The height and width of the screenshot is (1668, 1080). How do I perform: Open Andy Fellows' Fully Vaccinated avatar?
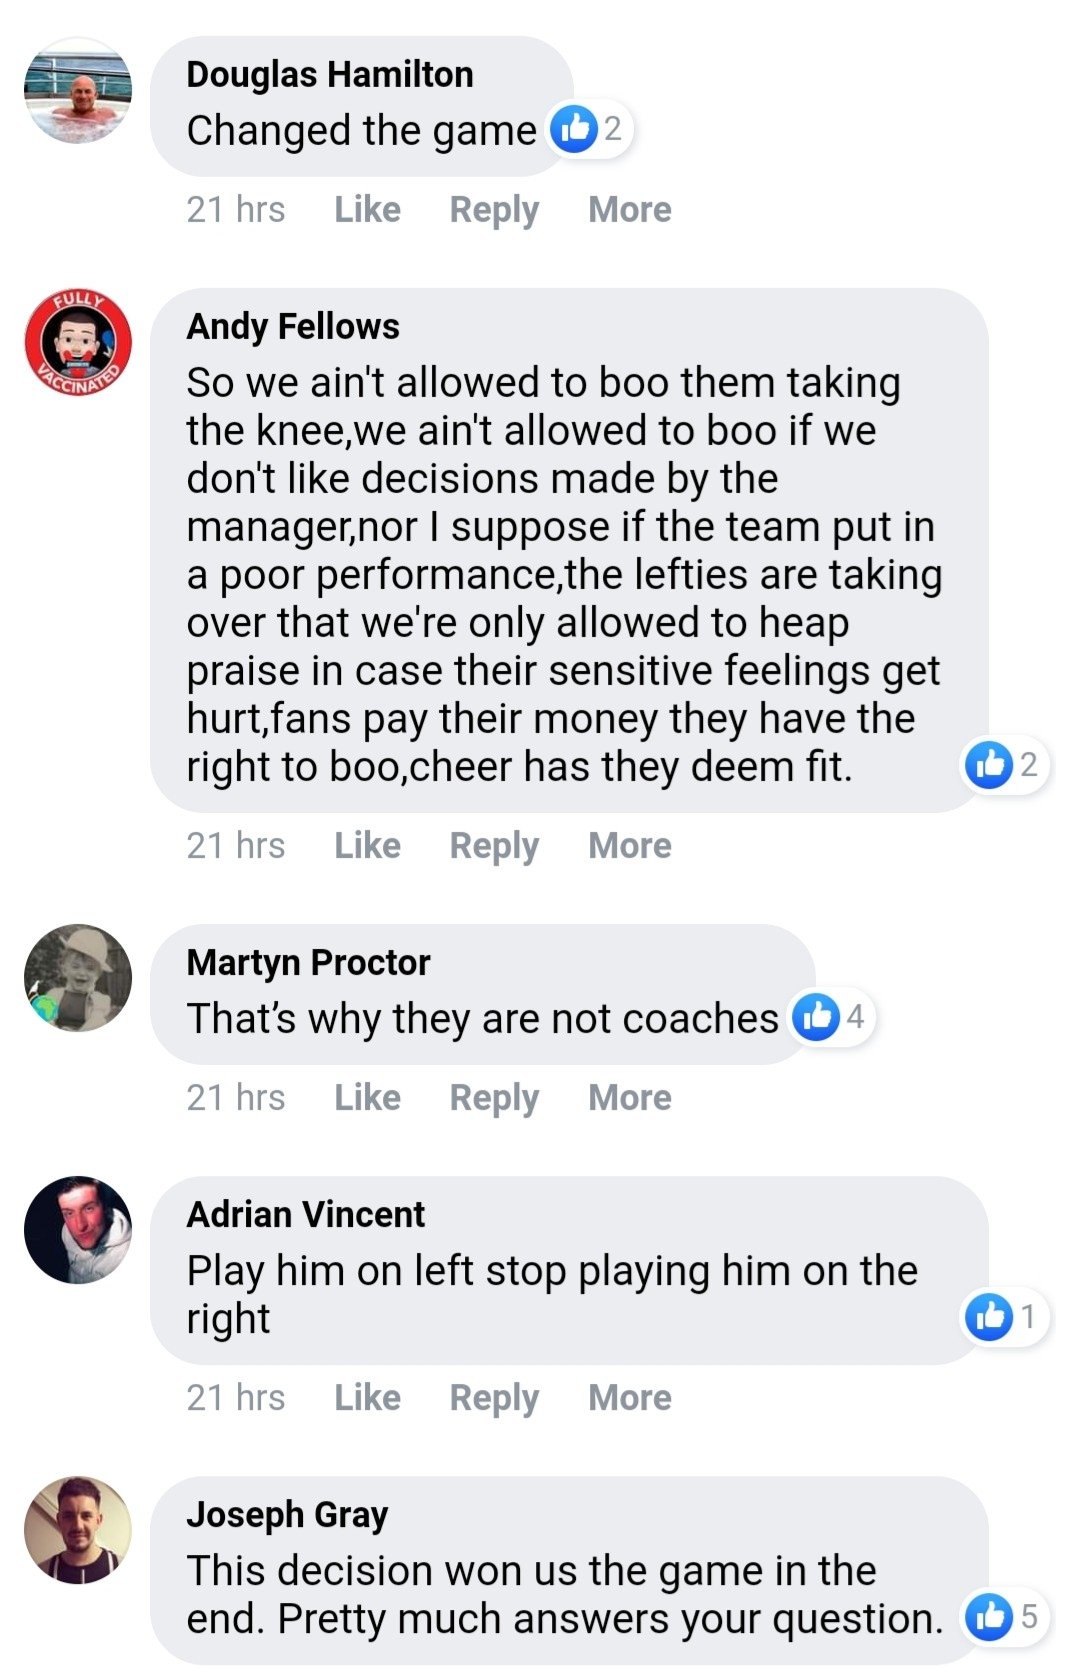tap(78, 343)
